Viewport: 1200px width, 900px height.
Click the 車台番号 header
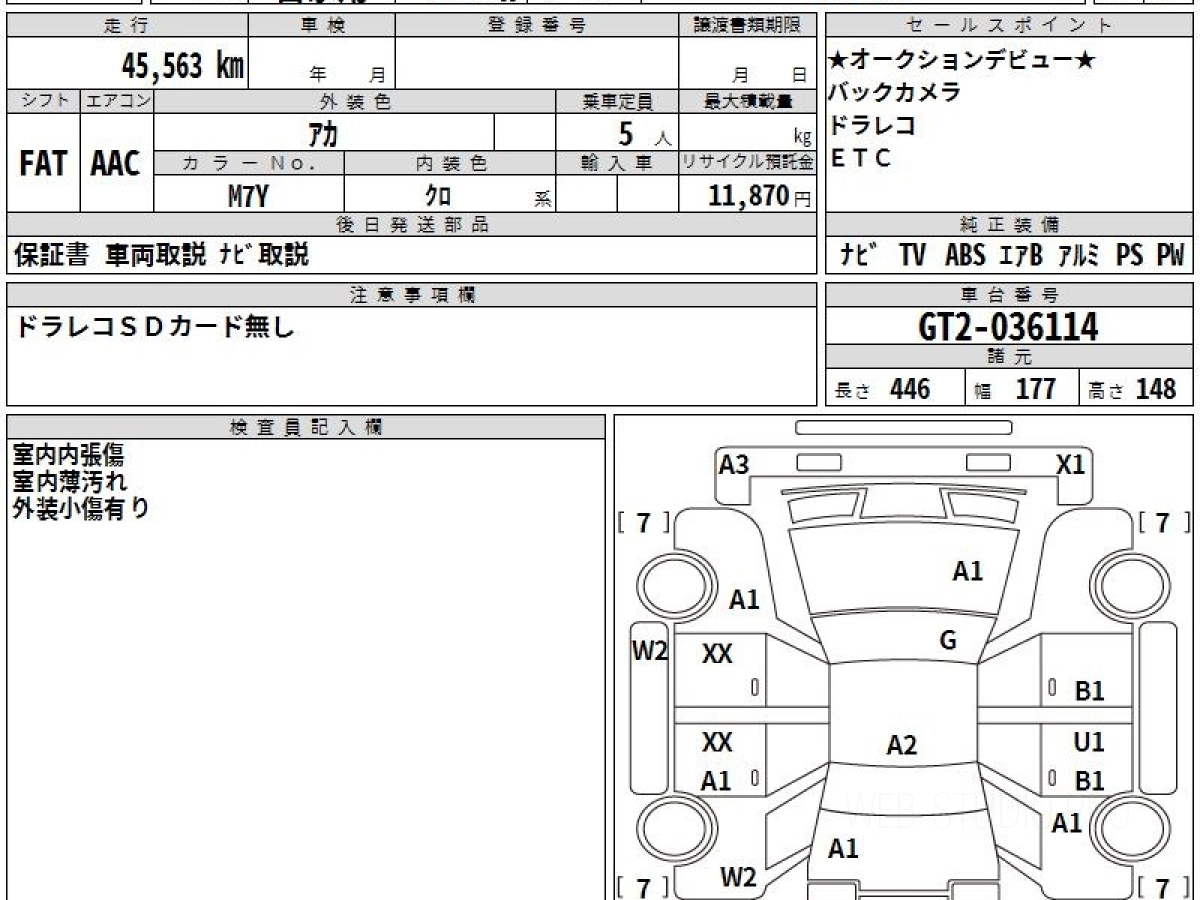(1010, 294)
